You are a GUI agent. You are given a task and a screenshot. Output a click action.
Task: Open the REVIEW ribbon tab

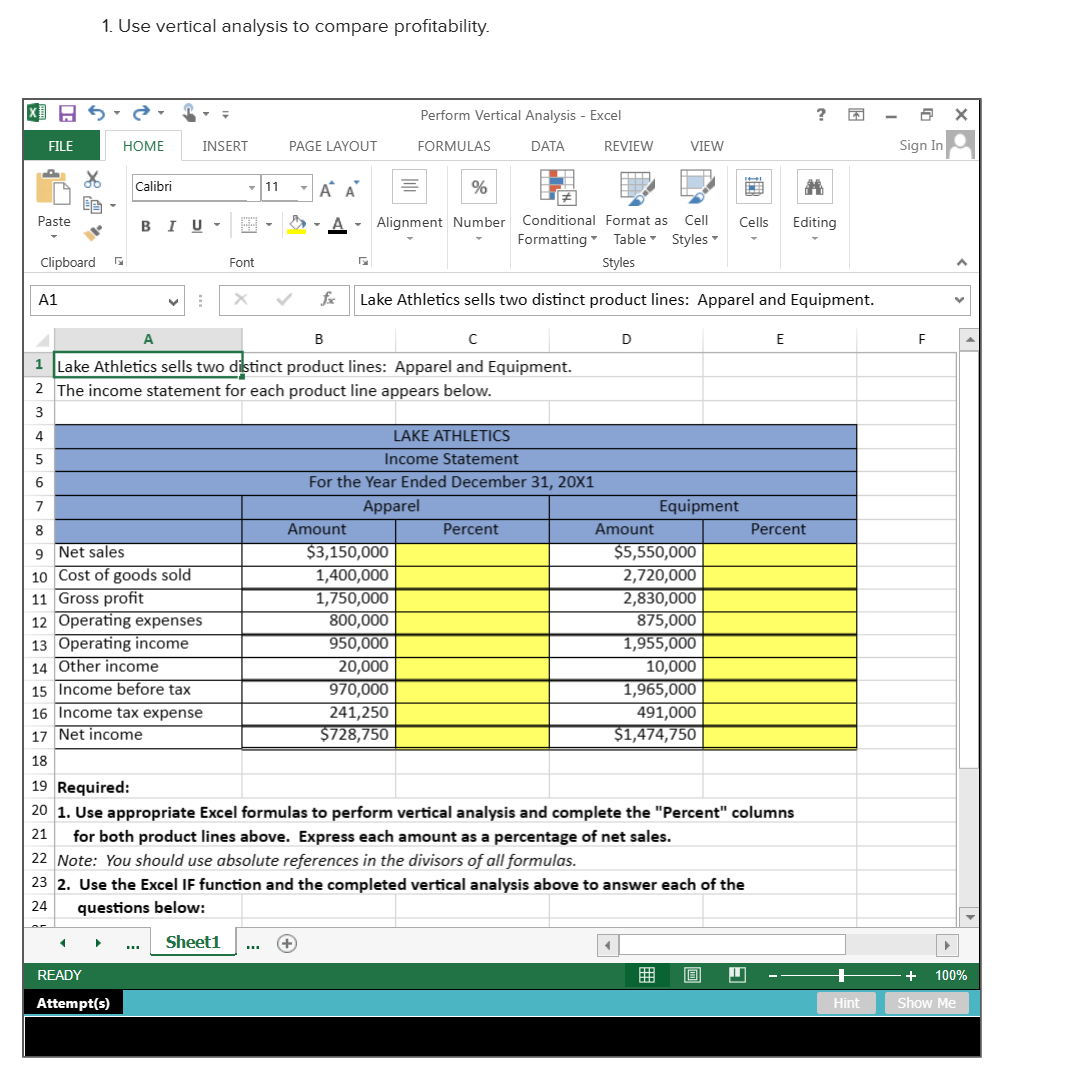[628, 146]
